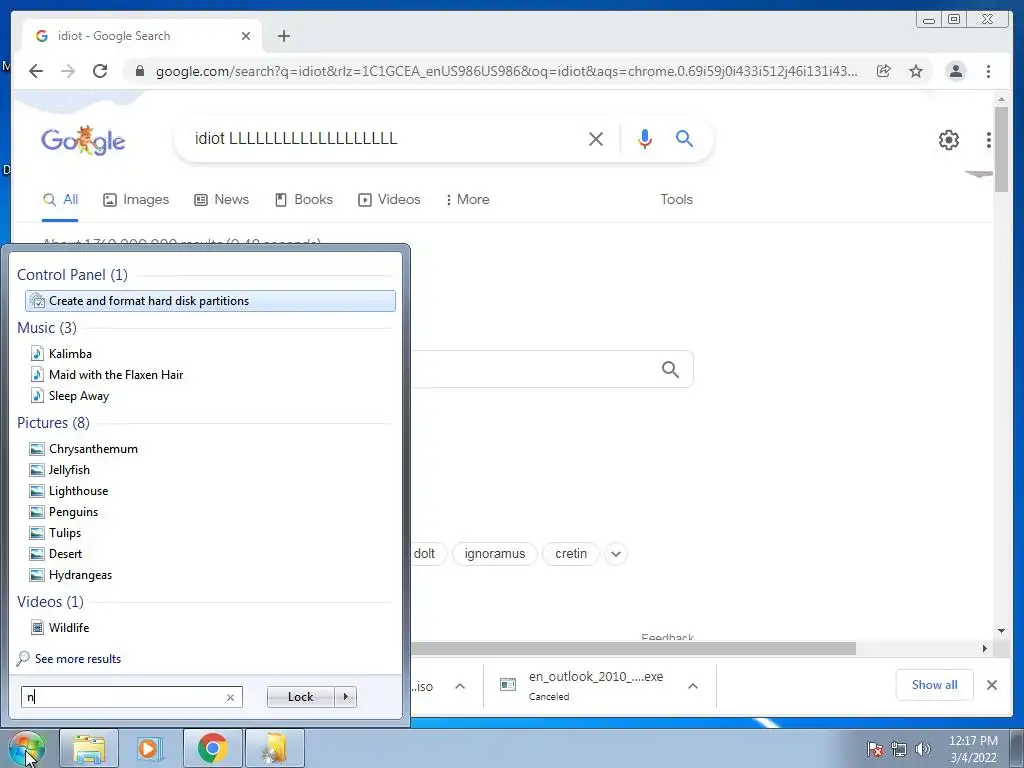Bookmark this page with the star icon
1024x768 pixels.
tap(916, 71)
